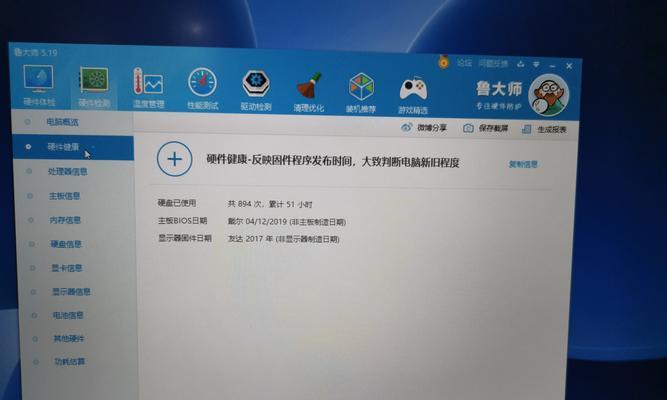
Task: Select 其他硬件 in the sidebar
Action: point(69,339)
